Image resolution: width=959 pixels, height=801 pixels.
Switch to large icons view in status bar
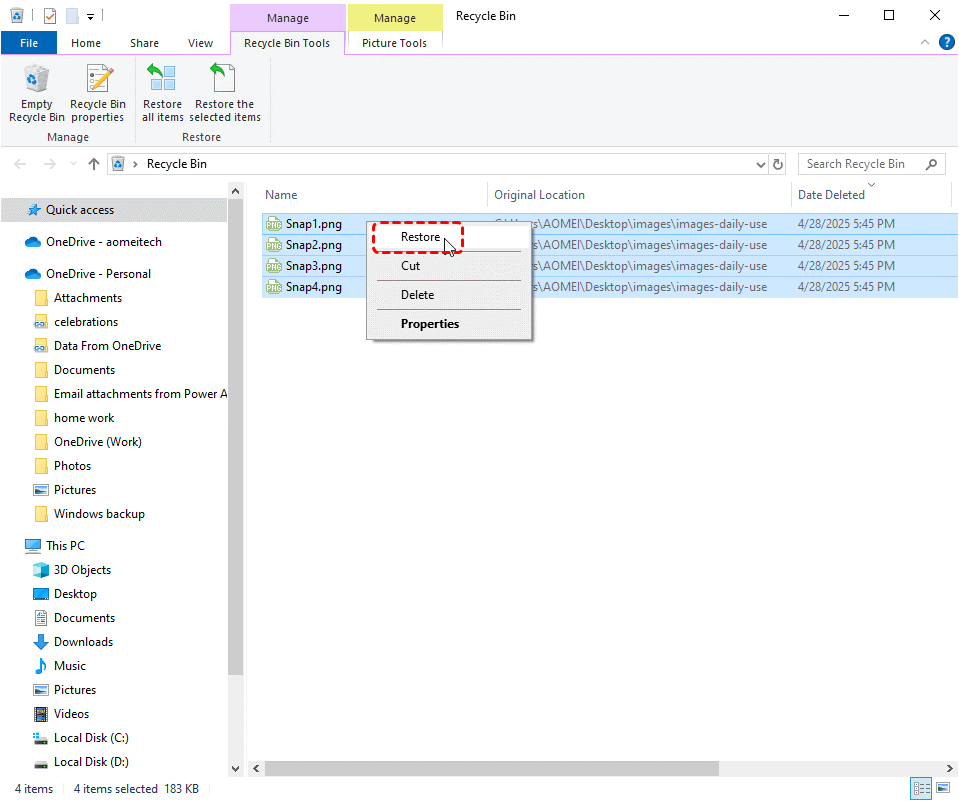pos(943,789)
